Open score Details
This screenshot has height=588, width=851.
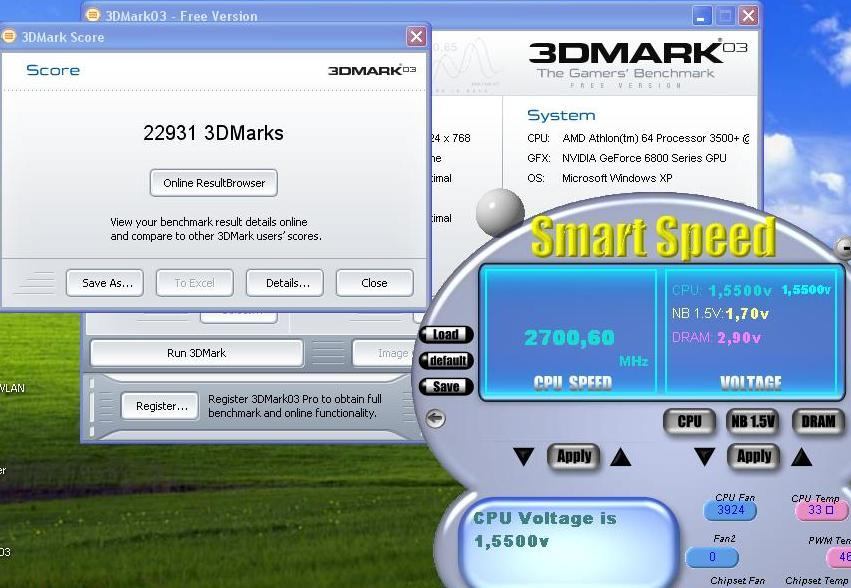[x=285, y=283]
